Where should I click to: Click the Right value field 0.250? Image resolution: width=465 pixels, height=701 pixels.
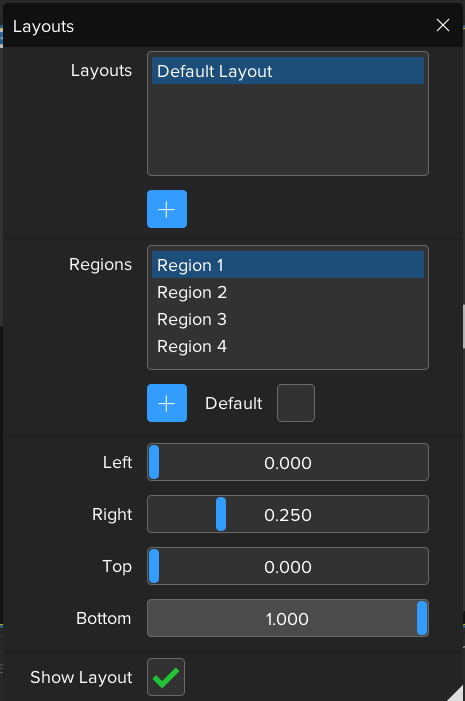coord(287,514)
